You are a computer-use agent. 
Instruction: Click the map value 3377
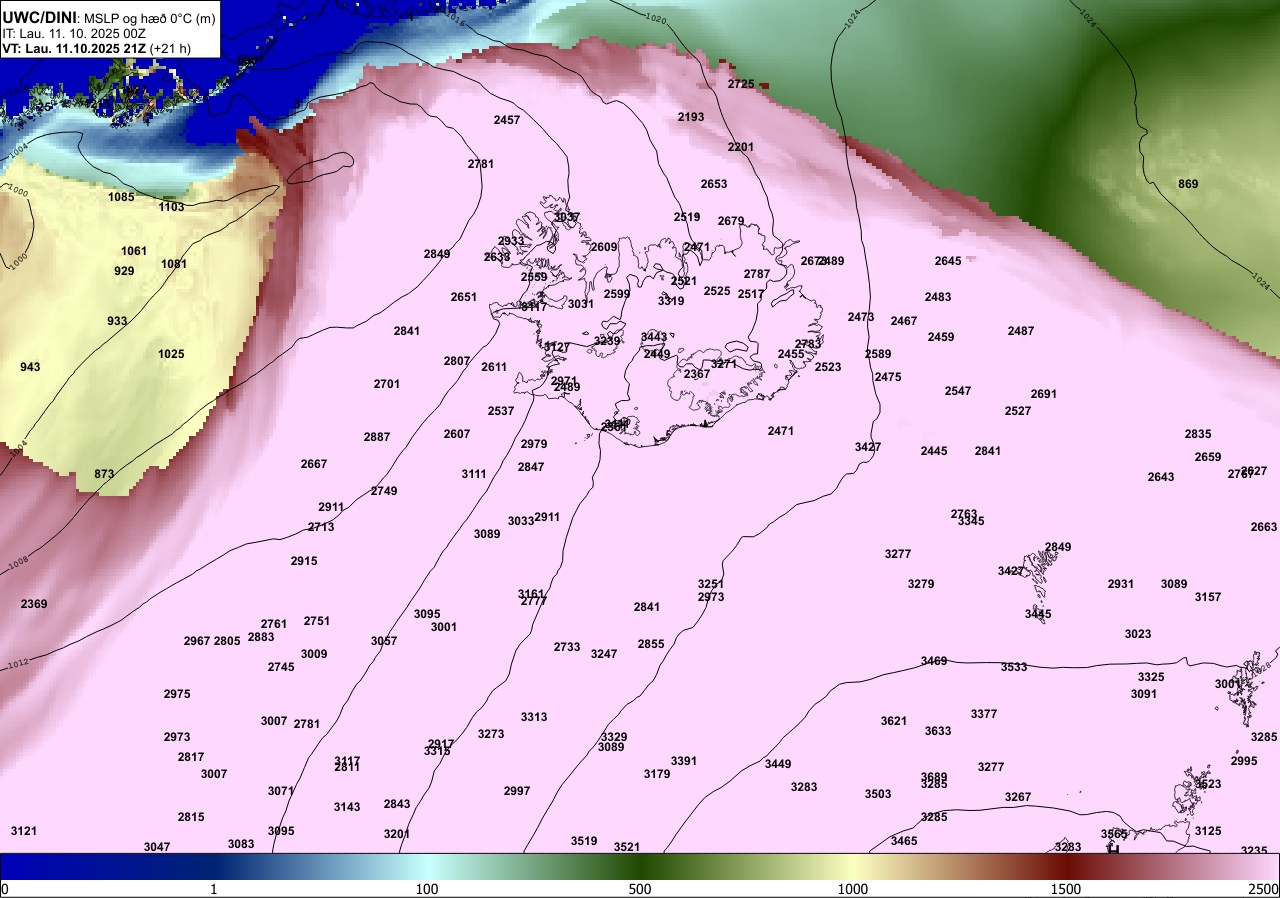[x=984, y=714]
